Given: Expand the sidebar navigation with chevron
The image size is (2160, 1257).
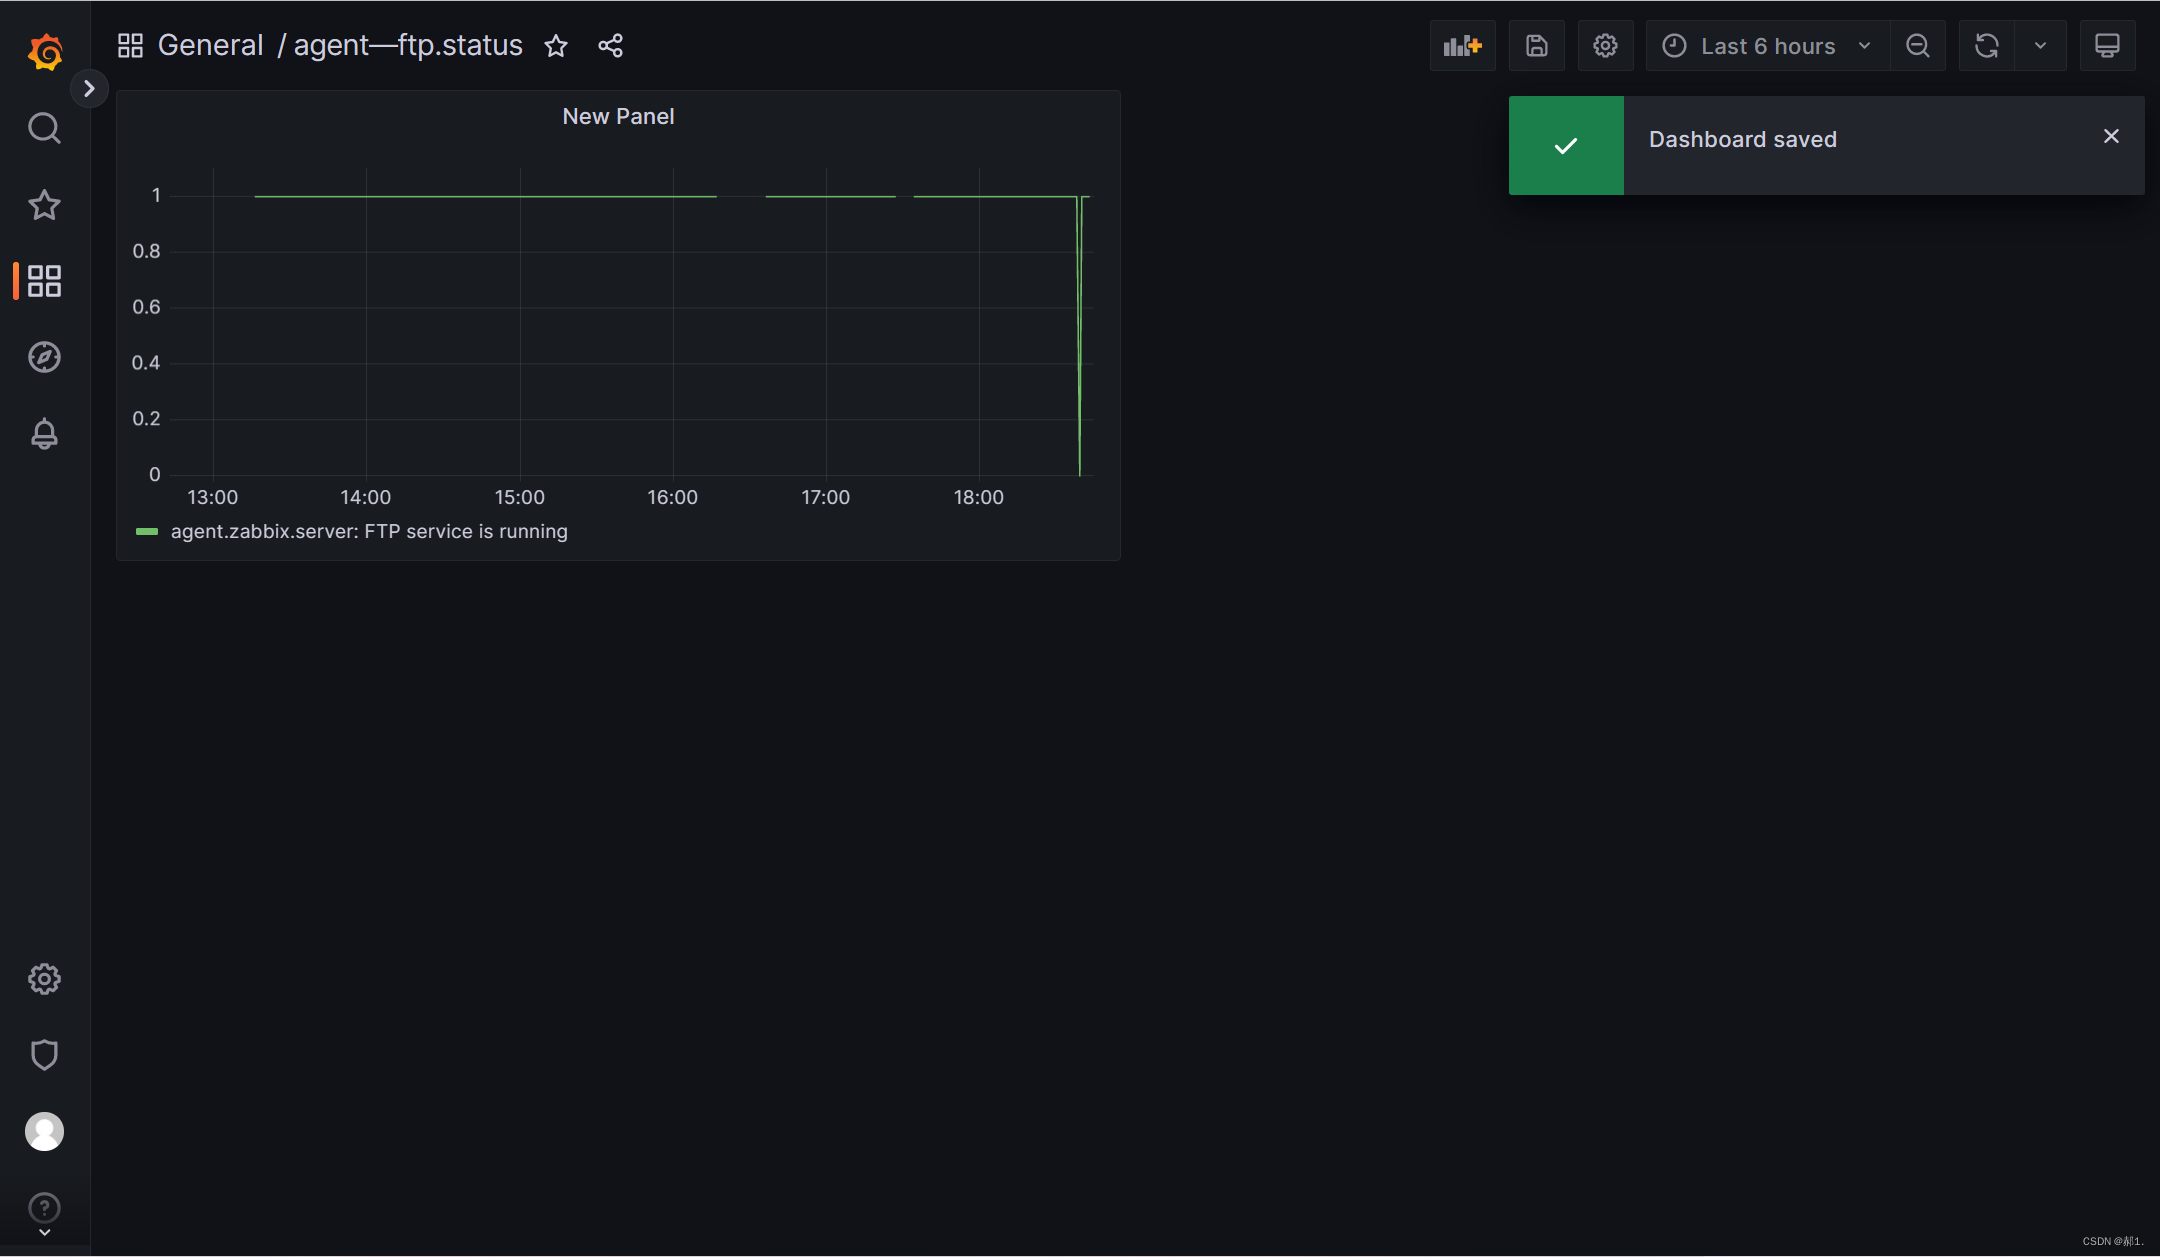Looking at the screenshot, I should [x=89, y=89].
